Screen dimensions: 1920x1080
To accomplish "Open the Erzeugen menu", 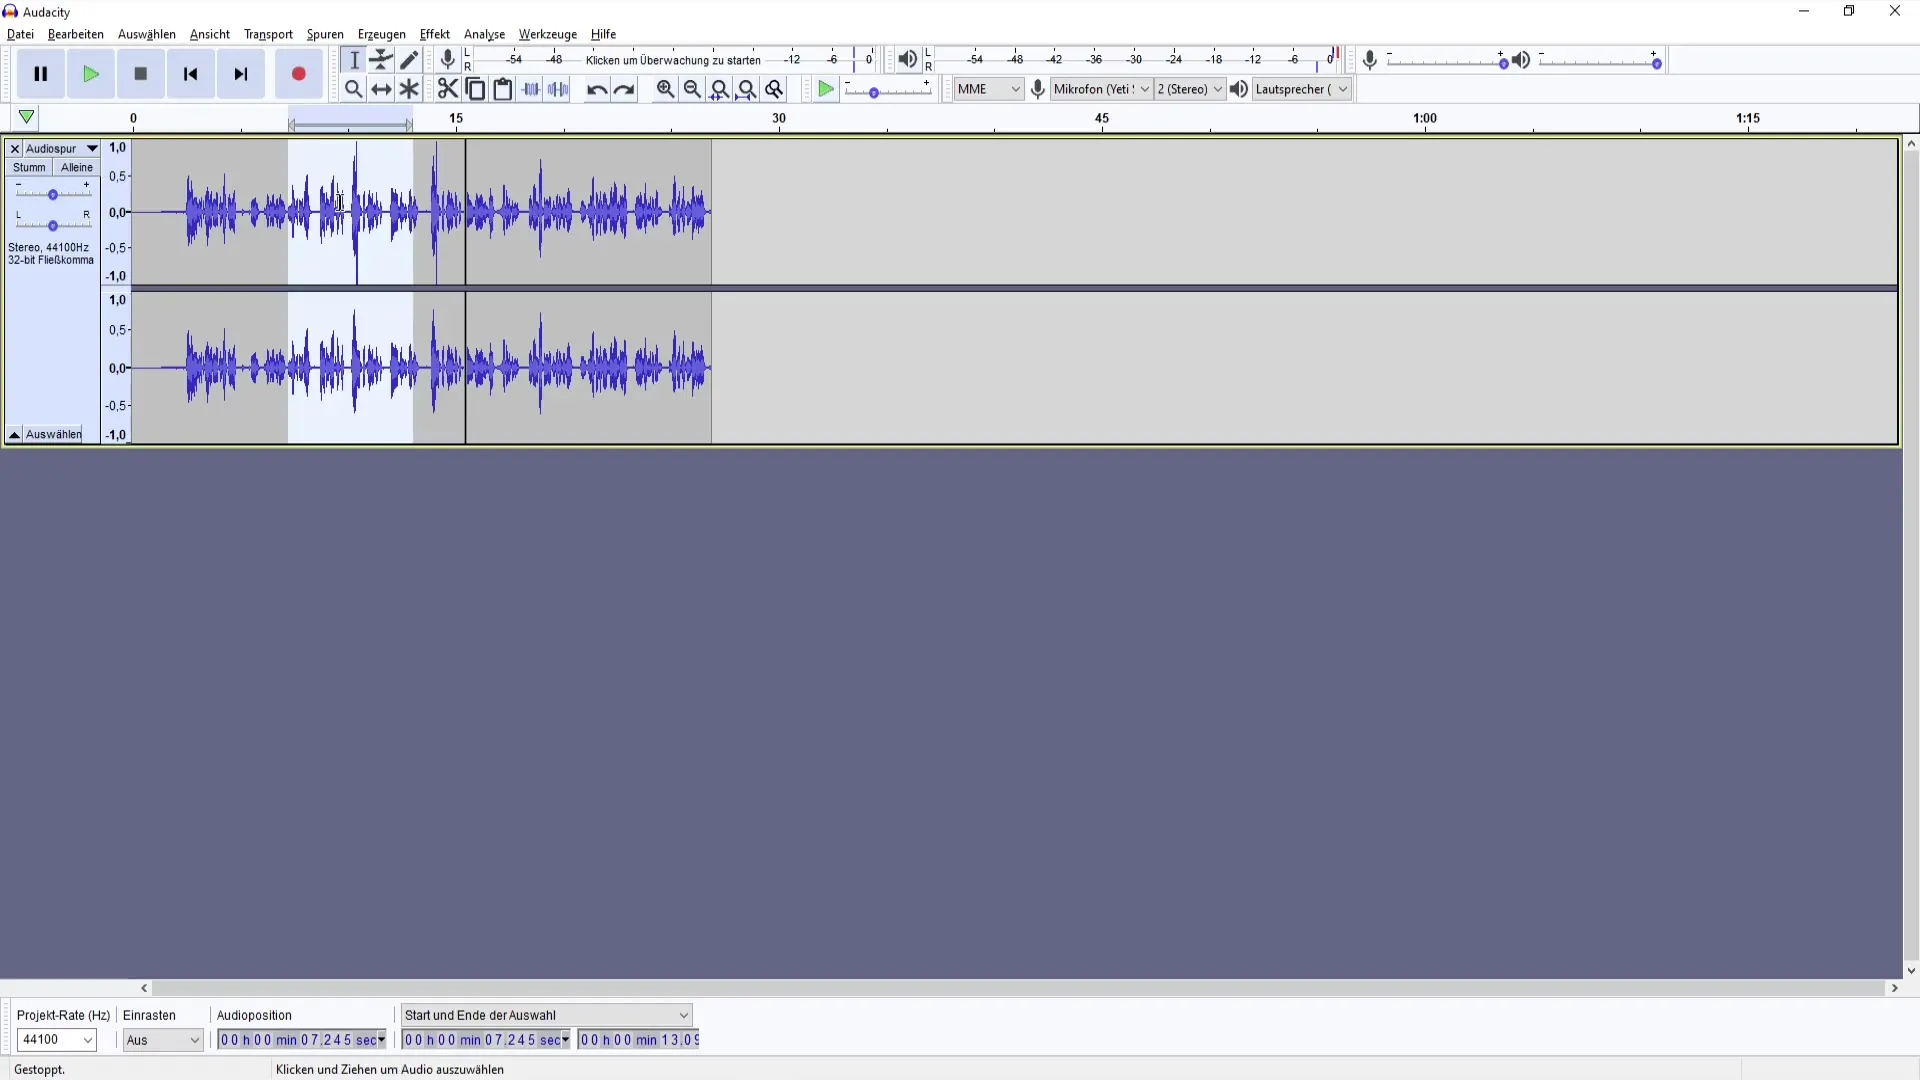I will click(382, 34).
